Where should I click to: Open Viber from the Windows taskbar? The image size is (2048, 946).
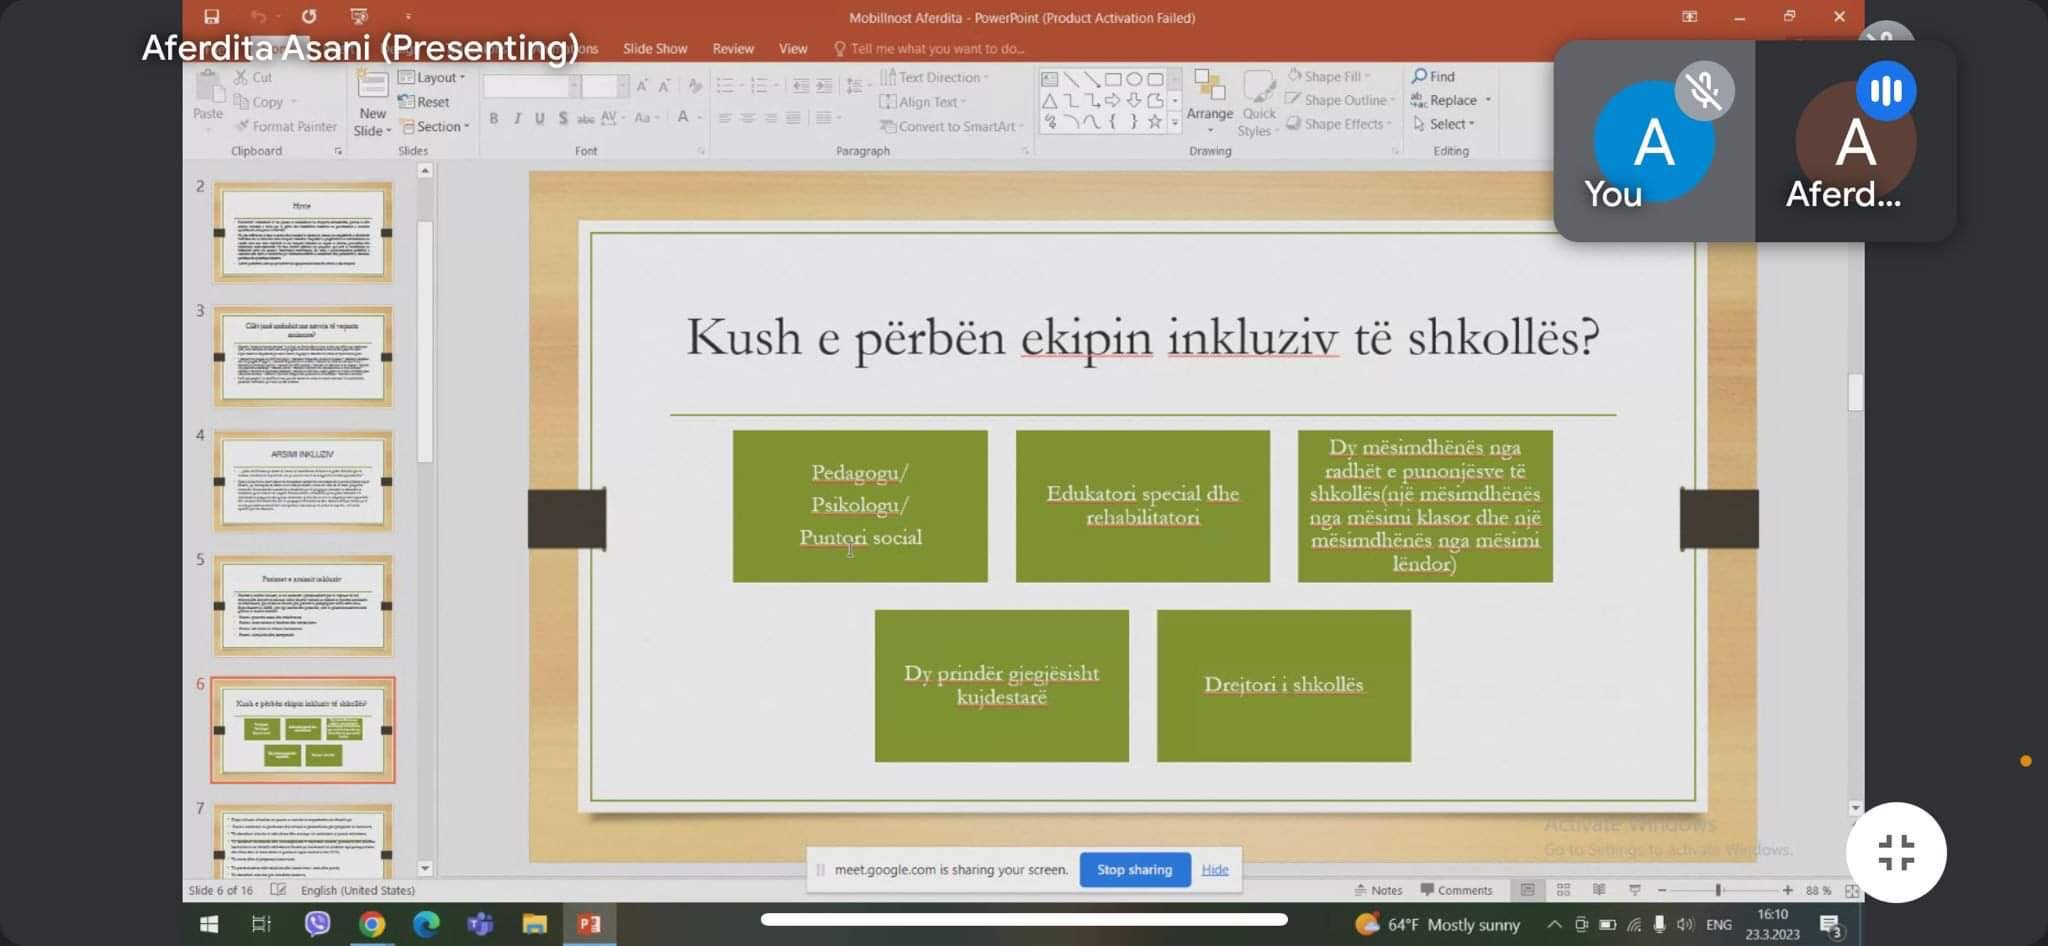click(x=317, y=924)
